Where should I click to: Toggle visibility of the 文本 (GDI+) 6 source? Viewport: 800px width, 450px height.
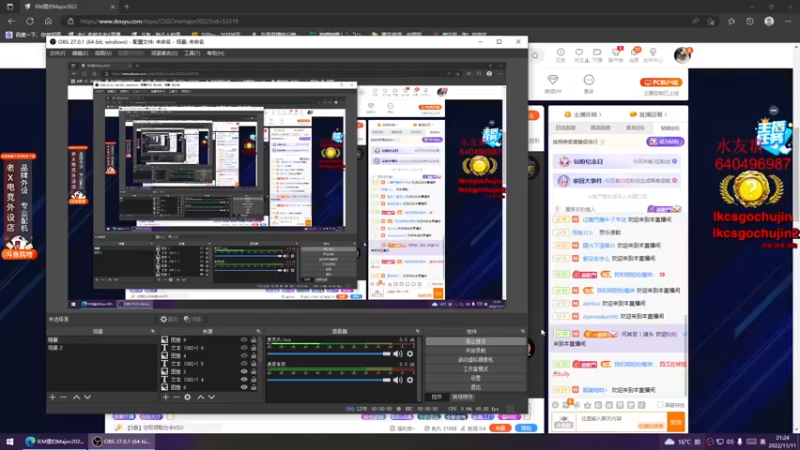pyautogui.click(x=244, y=347)
